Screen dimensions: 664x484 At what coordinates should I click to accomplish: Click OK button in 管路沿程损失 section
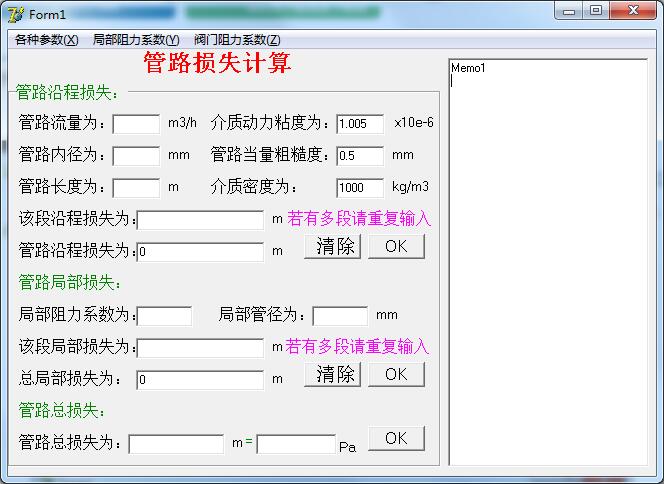click(396, 246)
